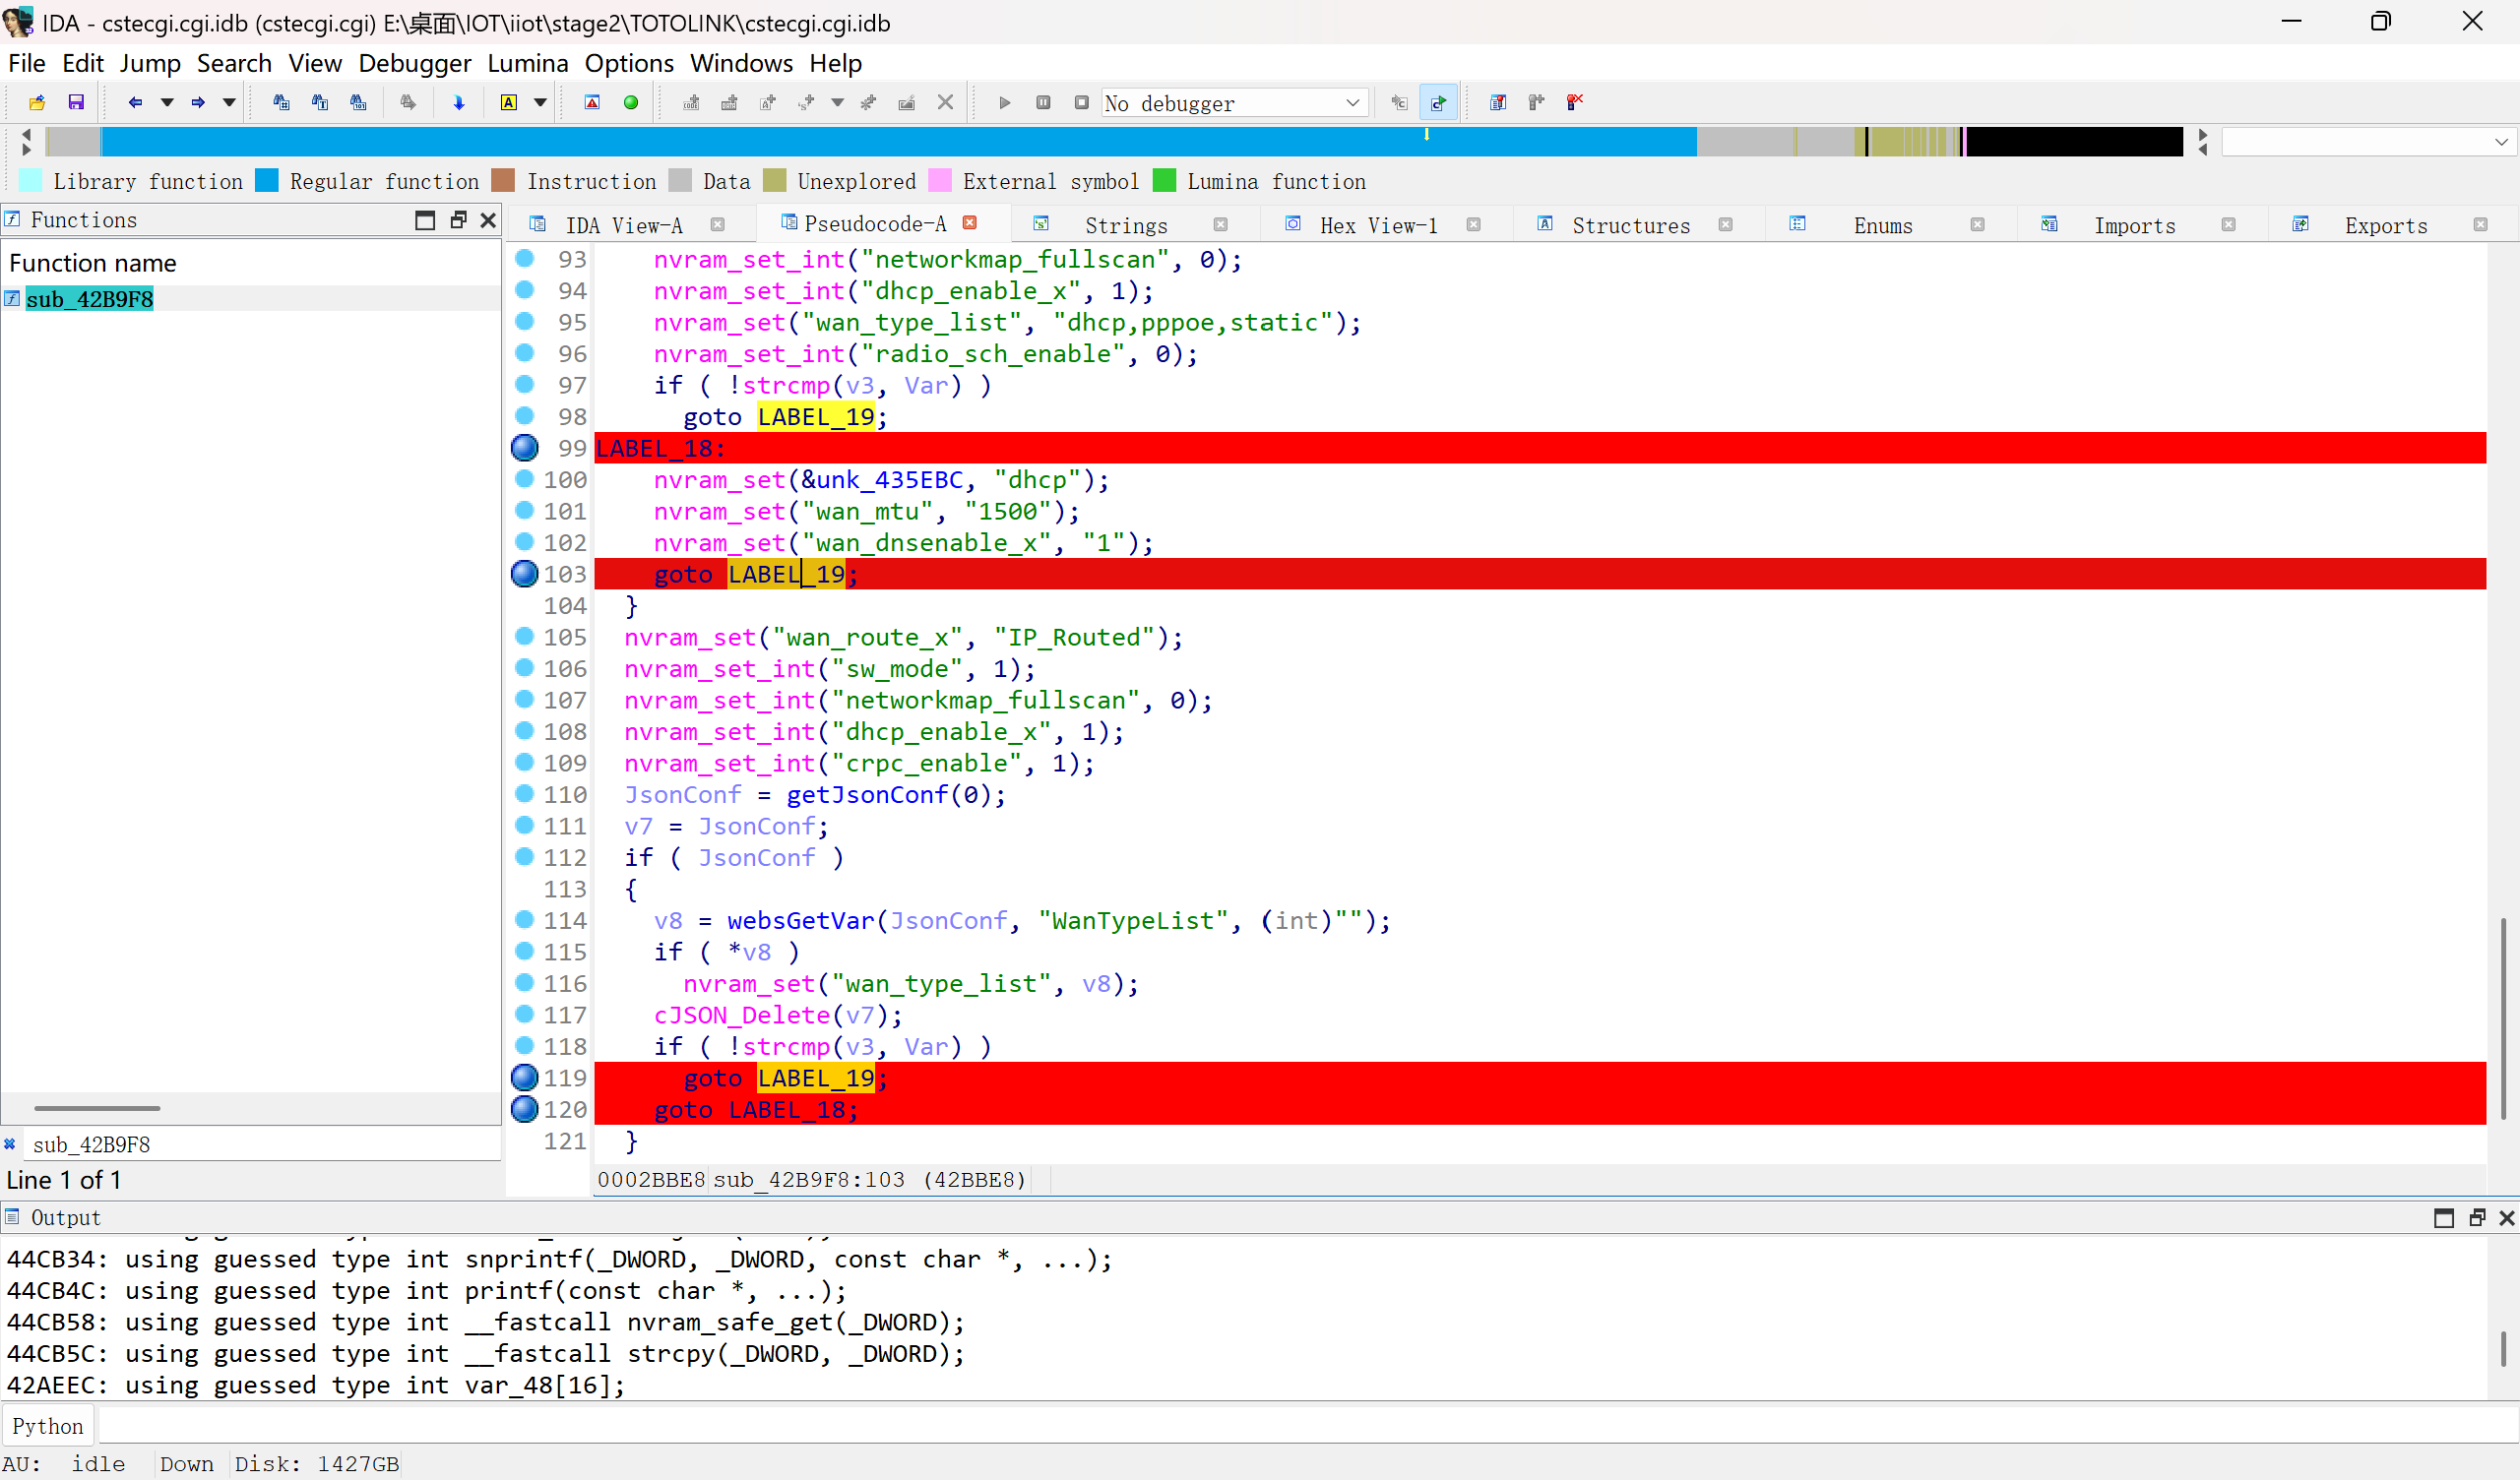Switch to the Imports tab
The image size is (2520, 1480).
pos(2134,225)
